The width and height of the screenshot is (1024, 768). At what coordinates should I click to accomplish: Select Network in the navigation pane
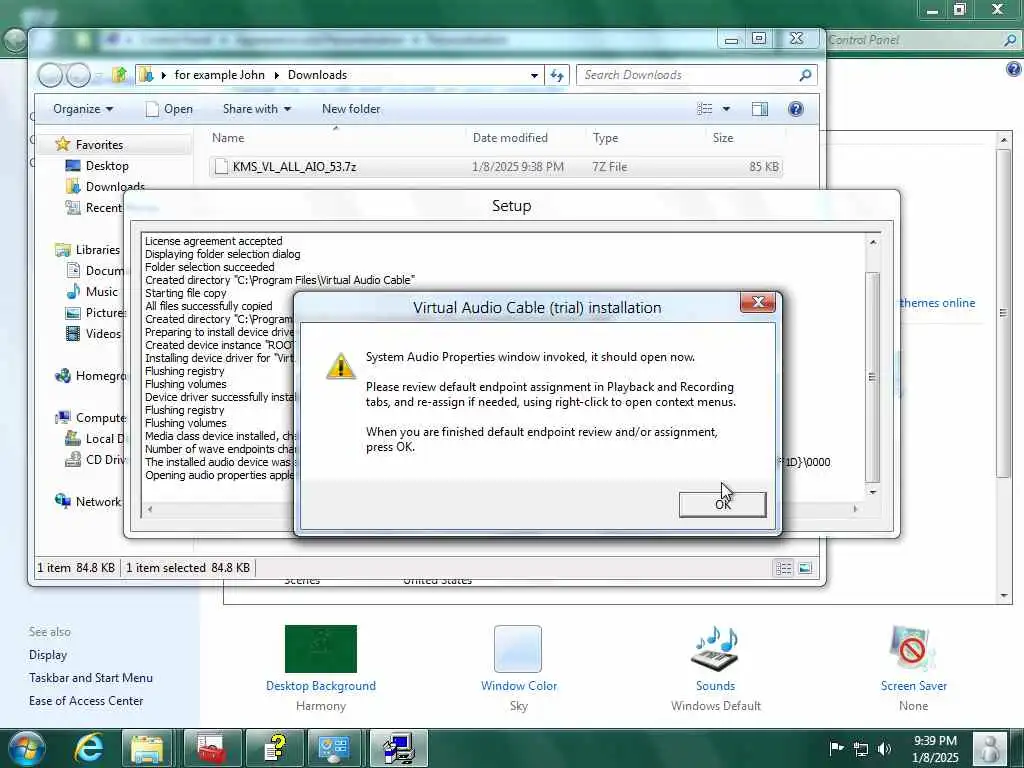(x=99, y=502)
